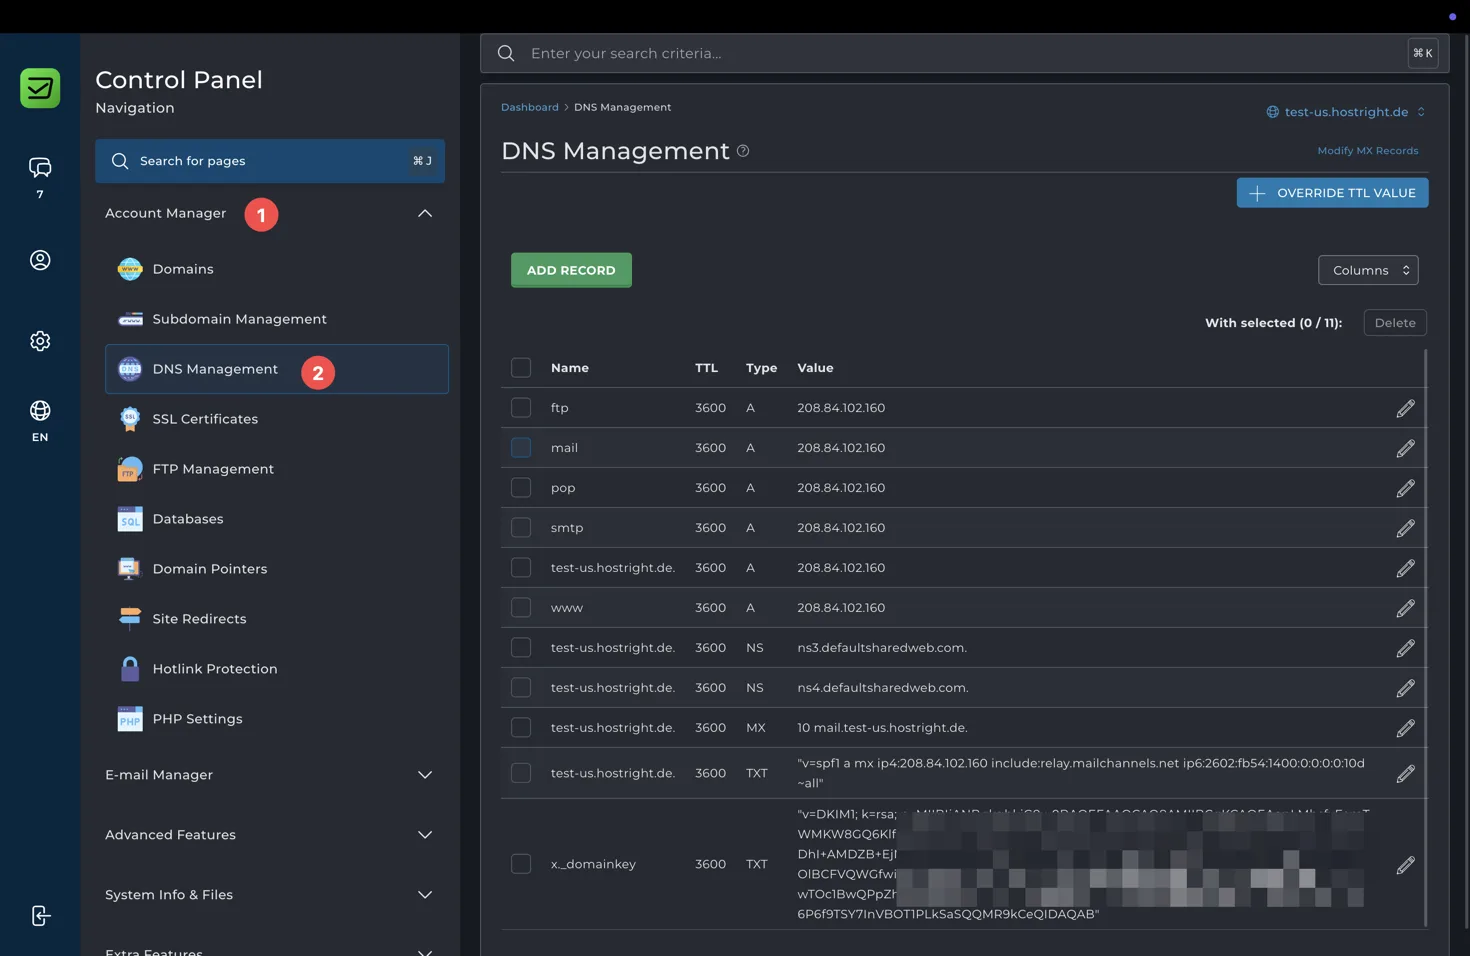Click the Site Redirects signpost icon
The image size is (1470, 956).
pyautogui.click(x=130, y=619)
